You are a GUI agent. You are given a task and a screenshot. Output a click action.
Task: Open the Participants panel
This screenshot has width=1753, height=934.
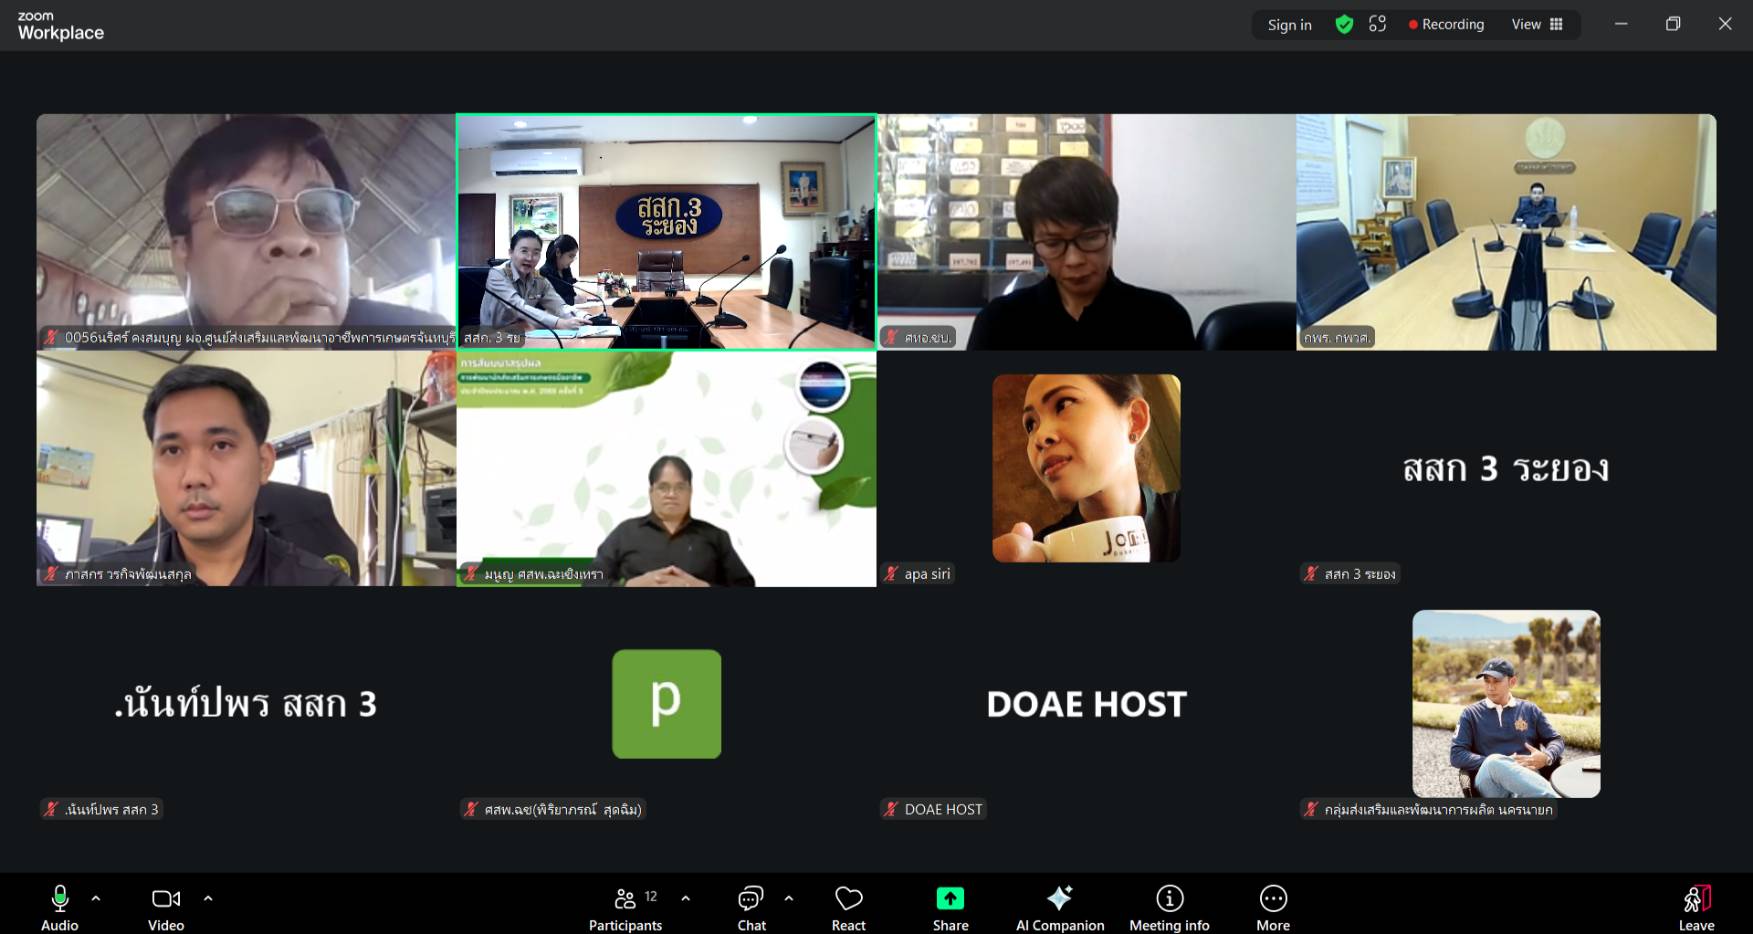[626, 907]
